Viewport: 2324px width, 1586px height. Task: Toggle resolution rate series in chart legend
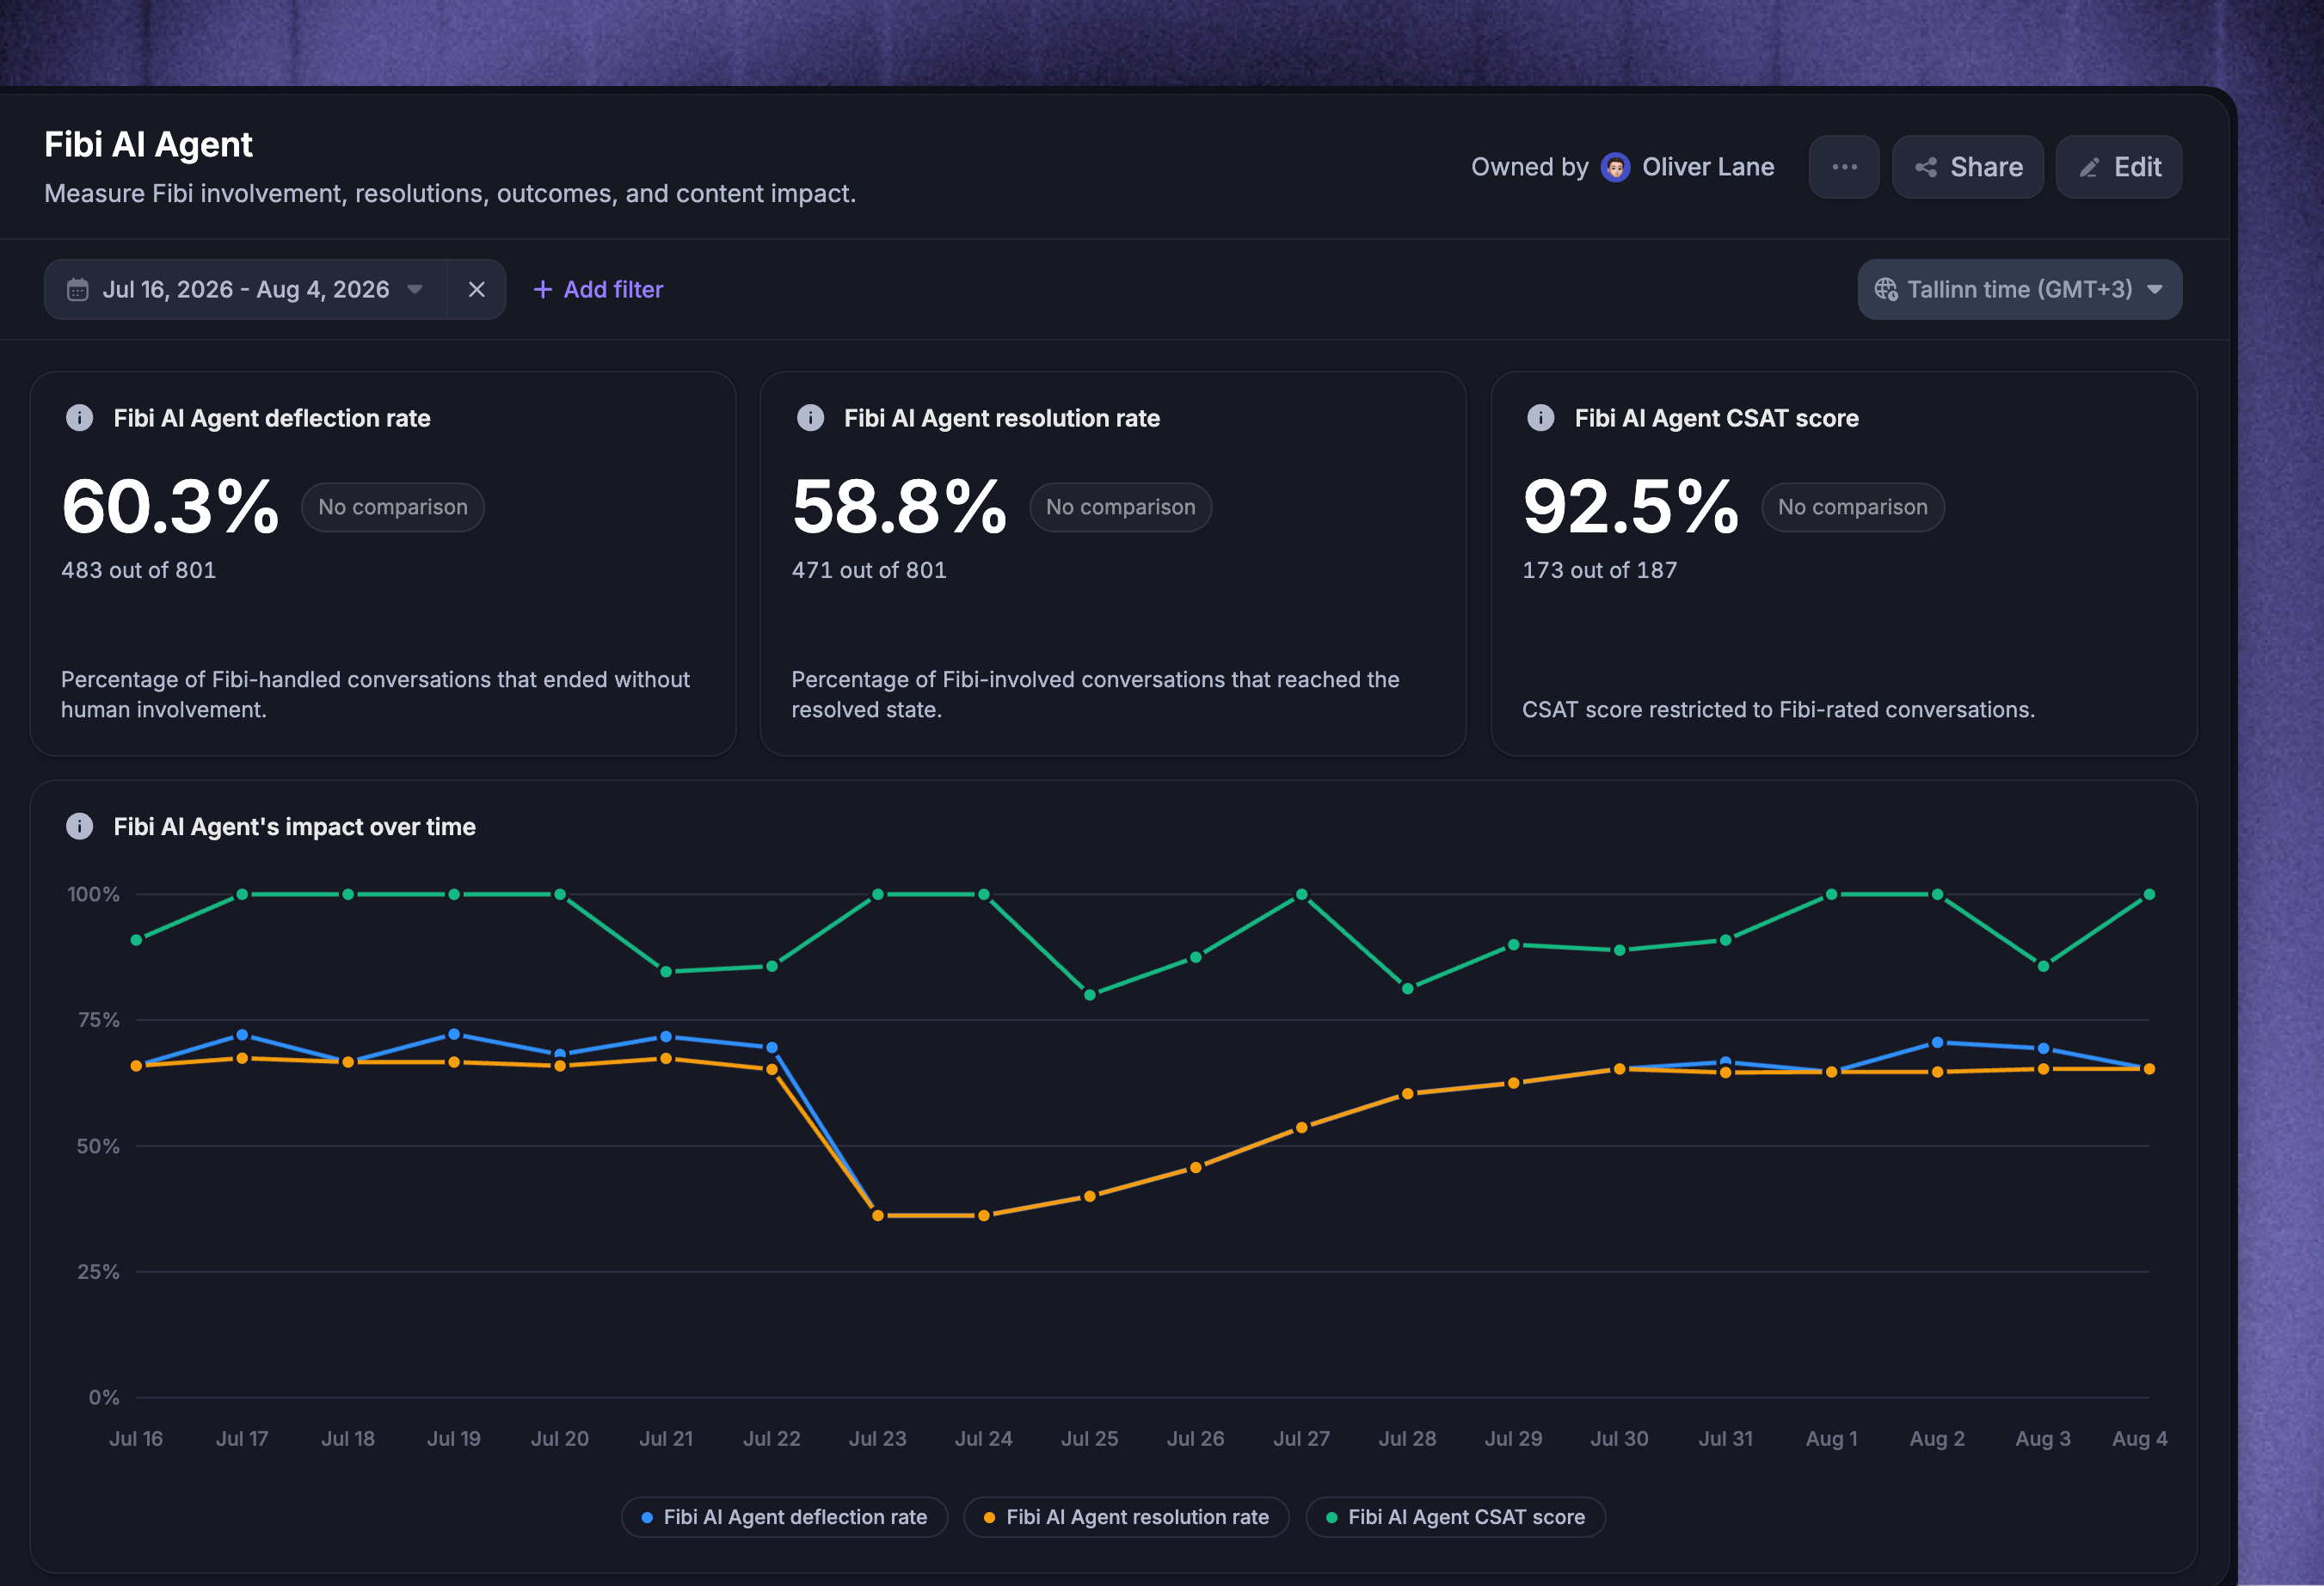click(1126, 1517)
